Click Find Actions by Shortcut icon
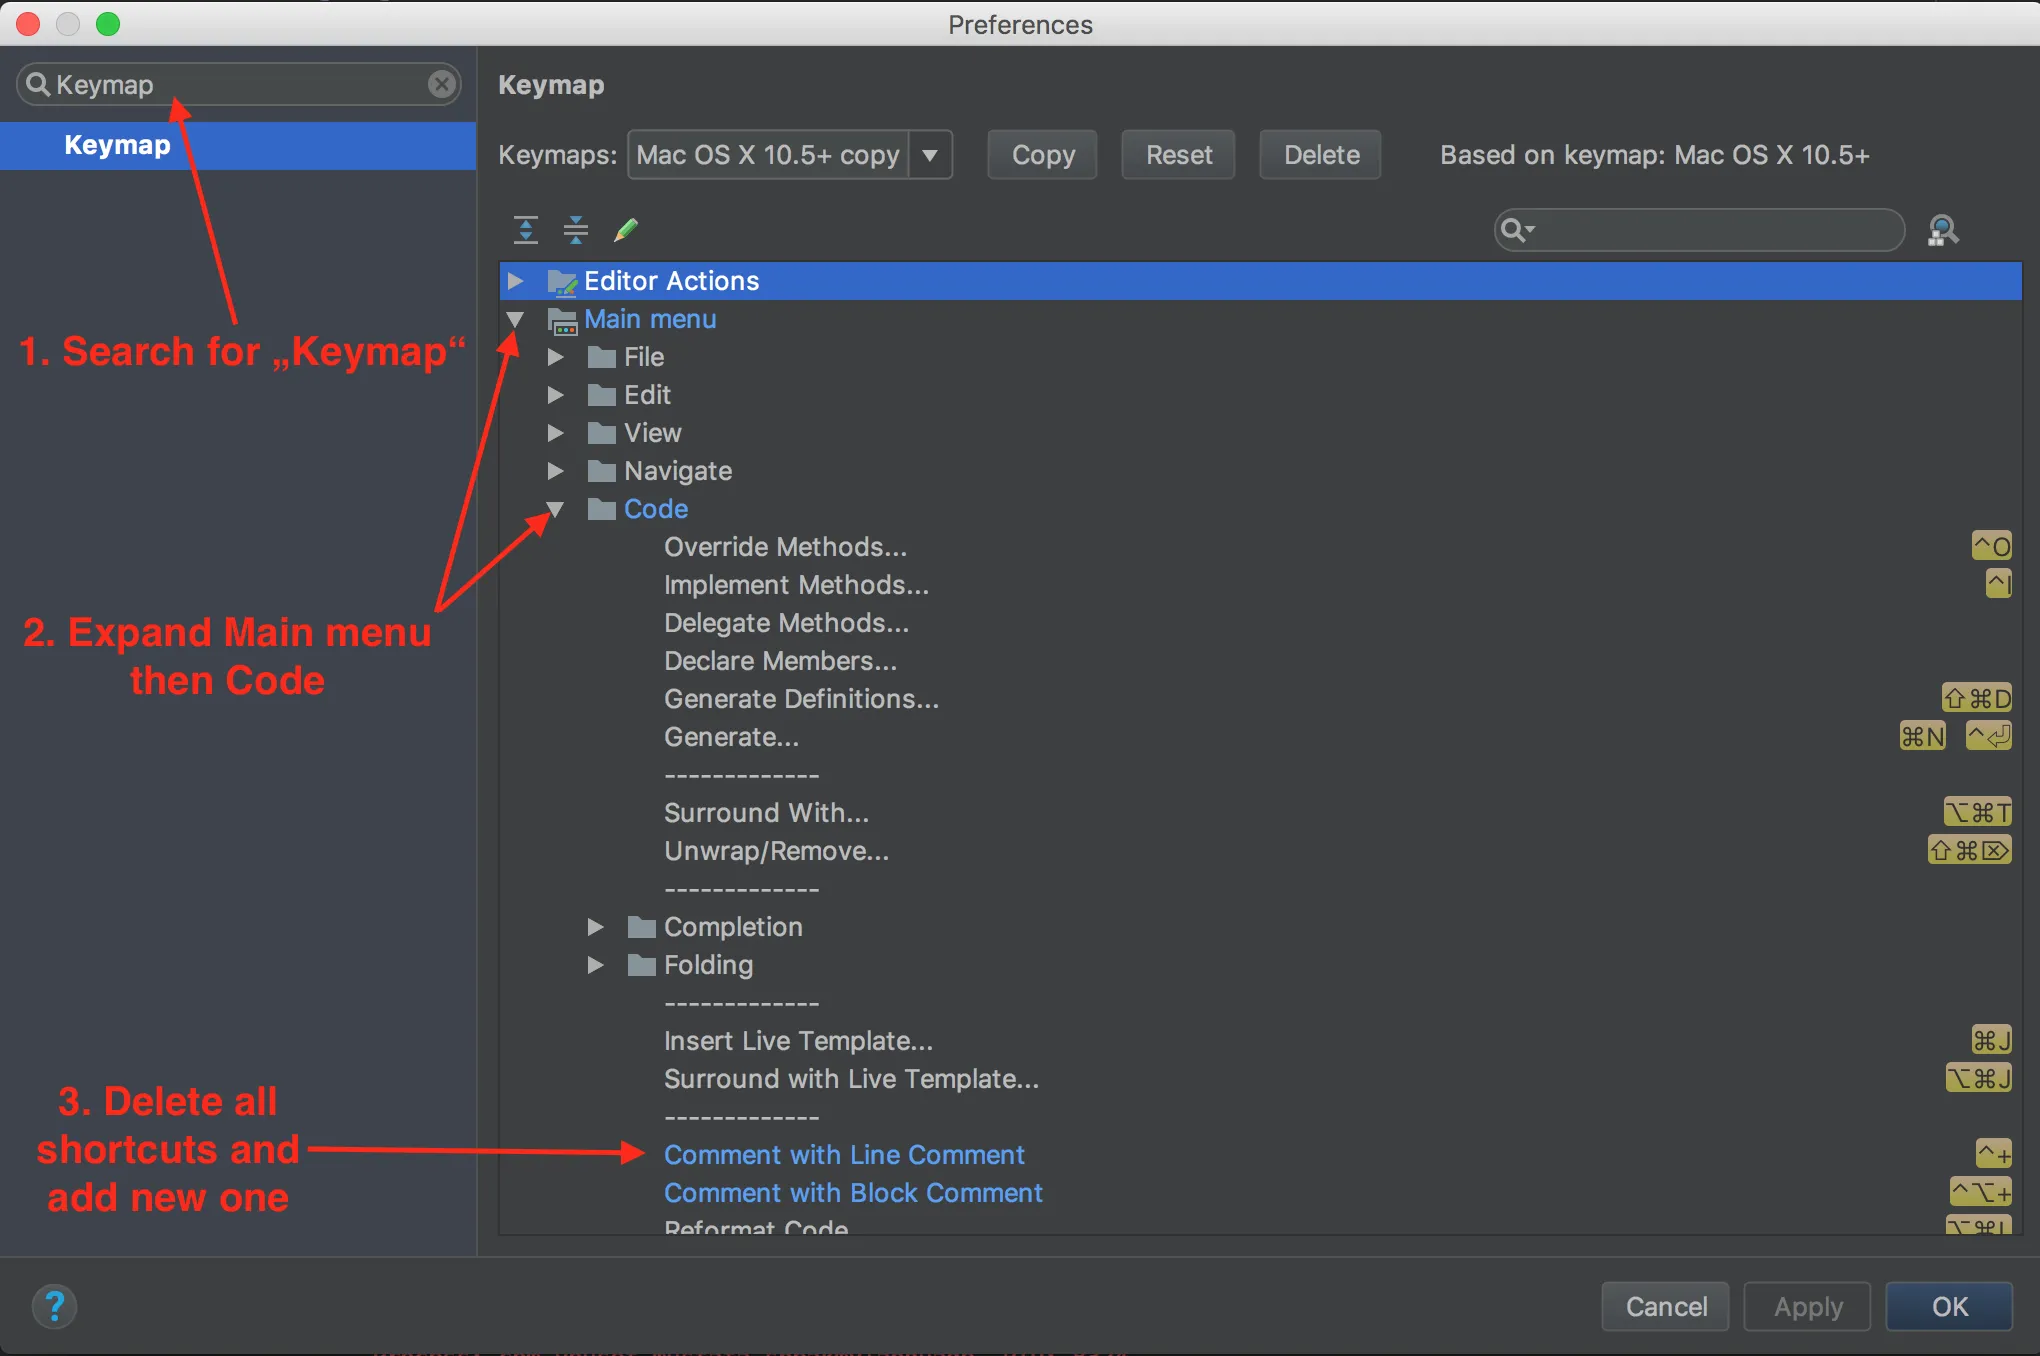Viewport: 2040px width, 1356px height. [x=1942, y=230]
